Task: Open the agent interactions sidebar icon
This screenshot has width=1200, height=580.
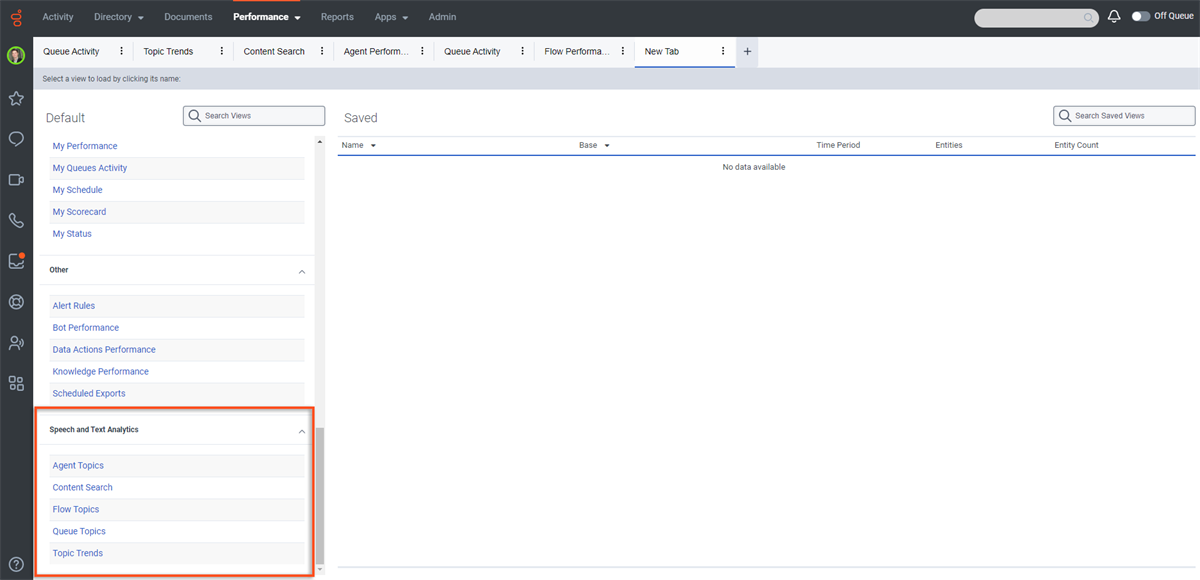Action: 15,302
